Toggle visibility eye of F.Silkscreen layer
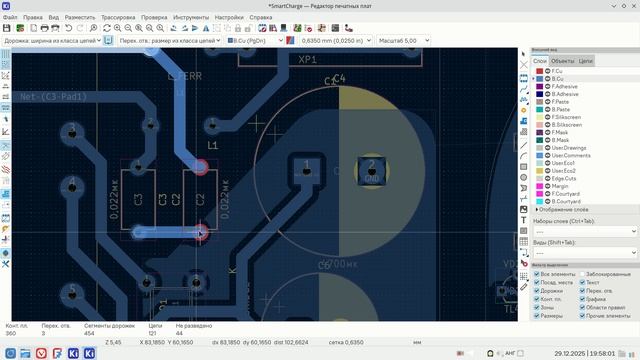Screen dimensions: 640x360 548,117
